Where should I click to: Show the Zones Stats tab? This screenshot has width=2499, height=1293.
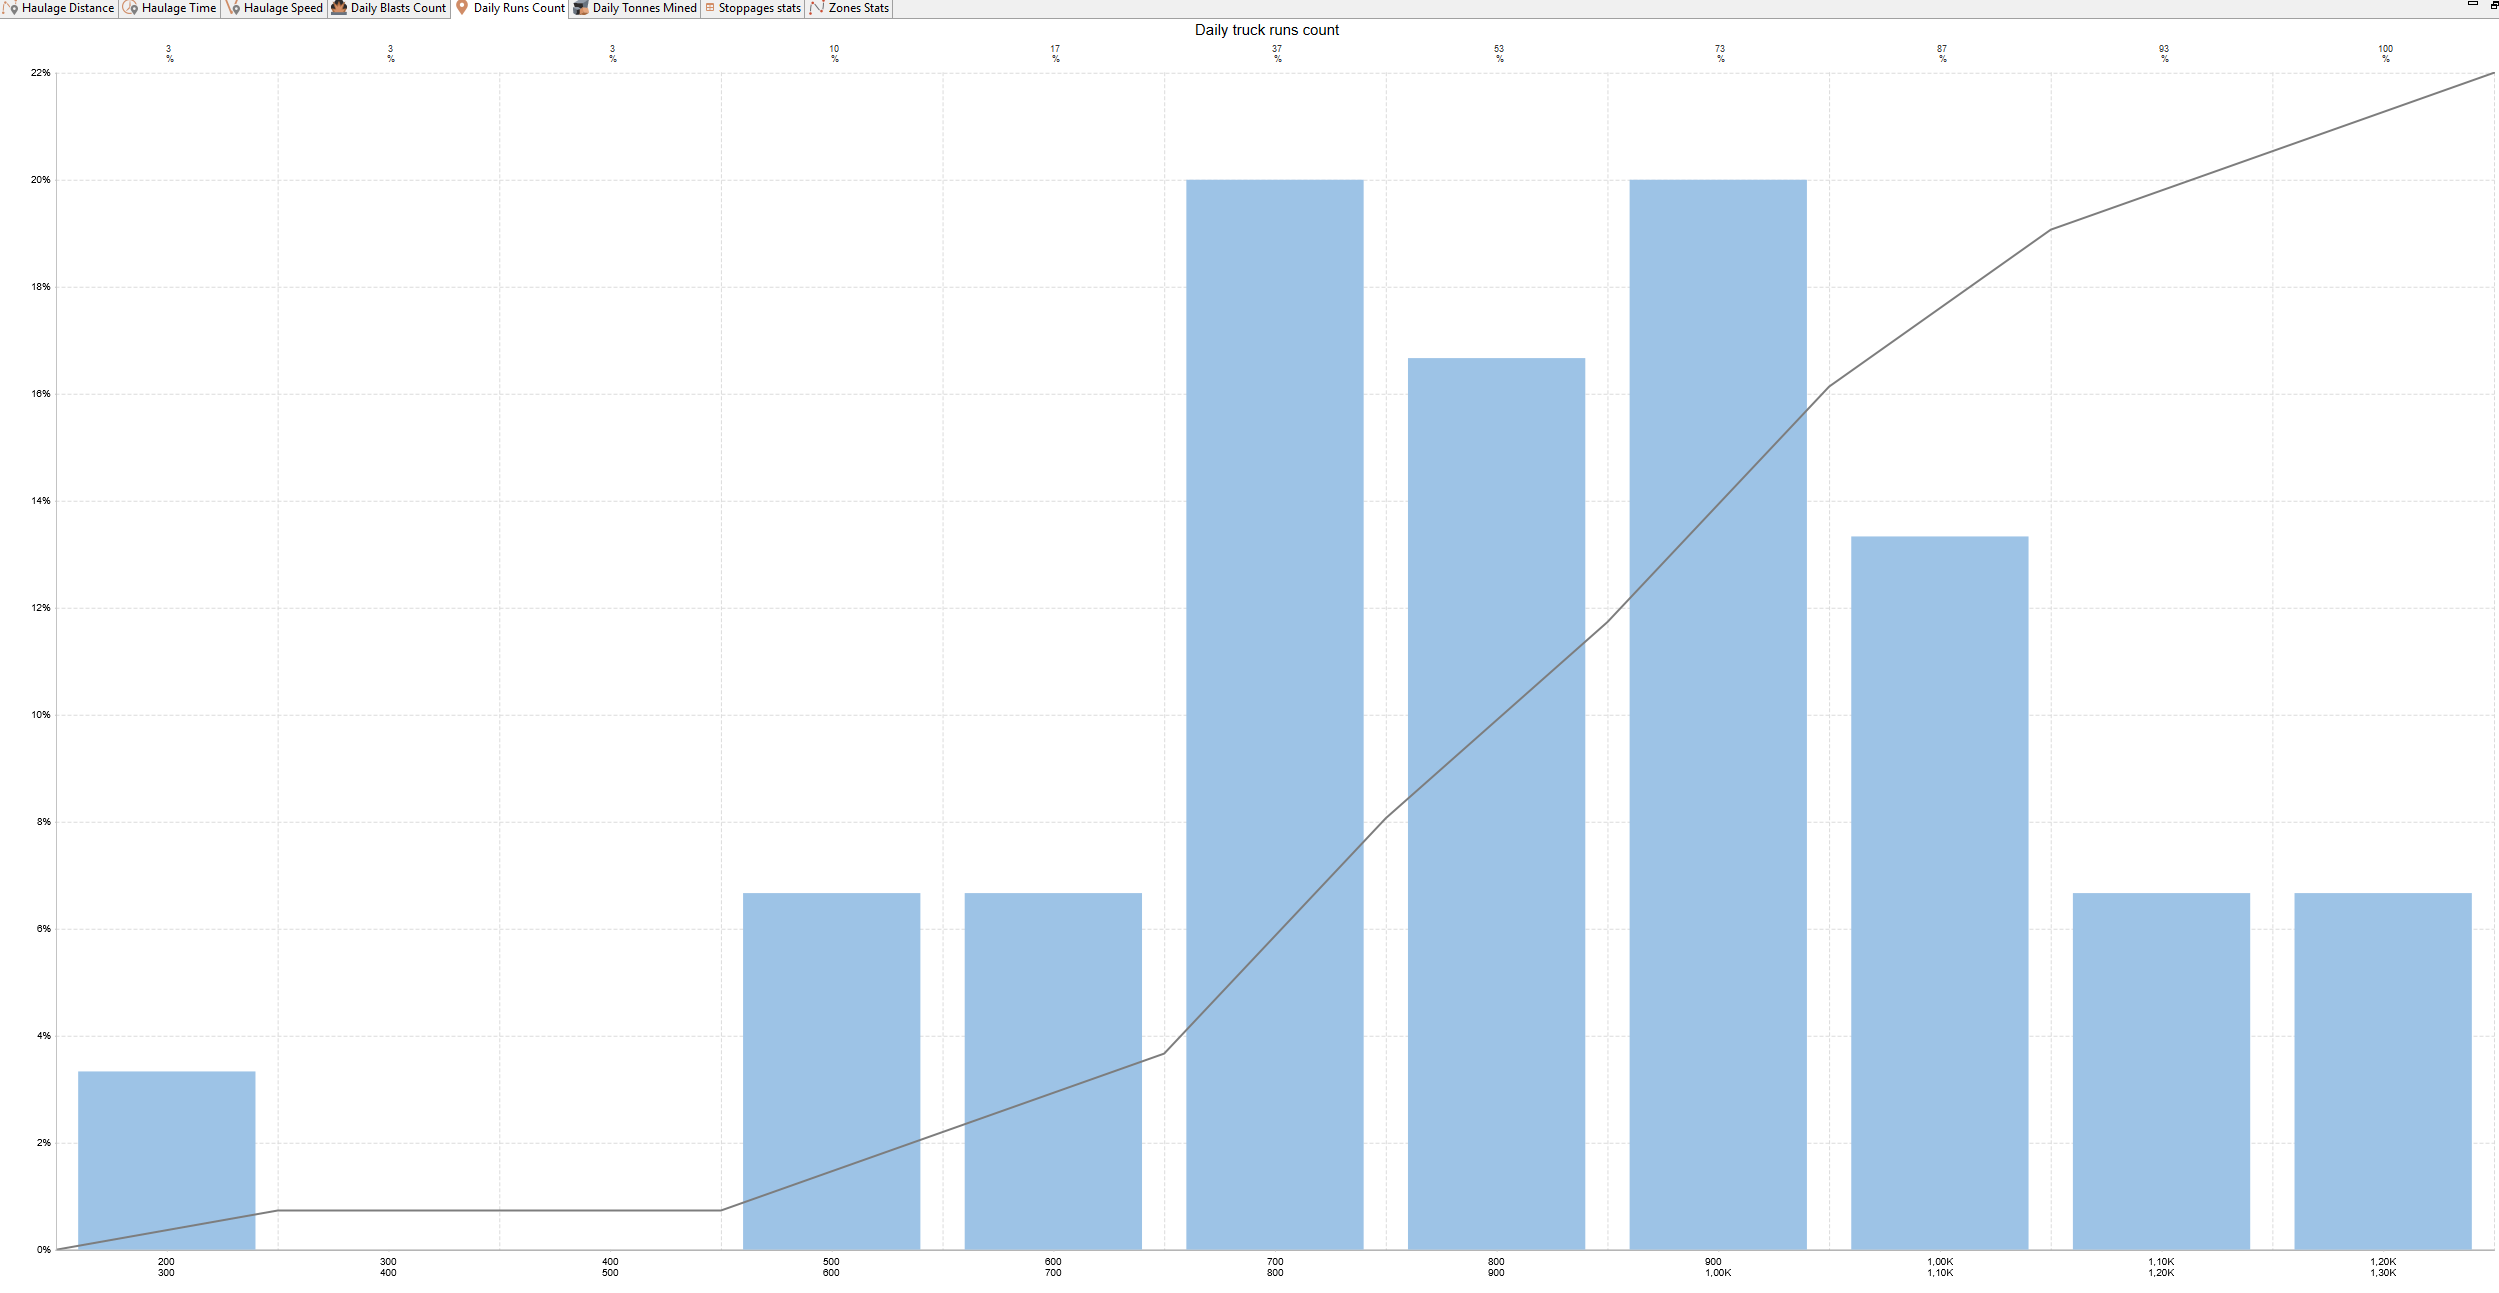tap(850, 8)
